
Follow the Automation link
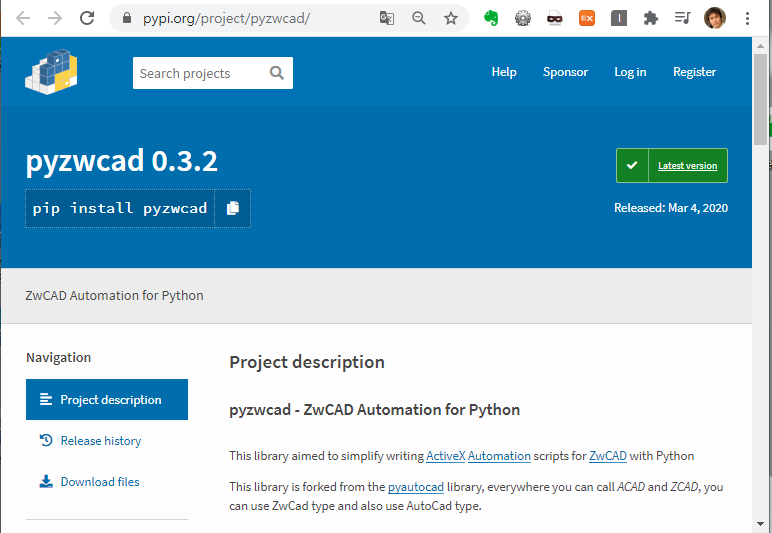[x=499, y=456]
